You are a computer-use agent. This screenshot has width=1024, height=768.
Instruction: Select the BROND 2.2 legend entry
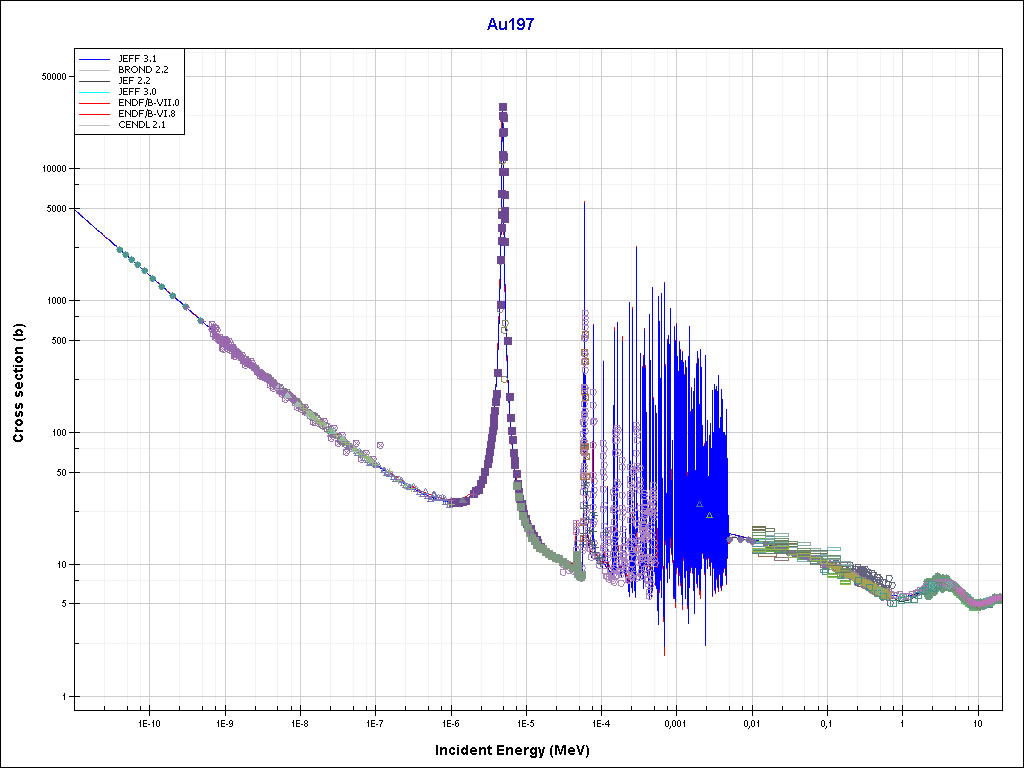(x=142, y=69)
